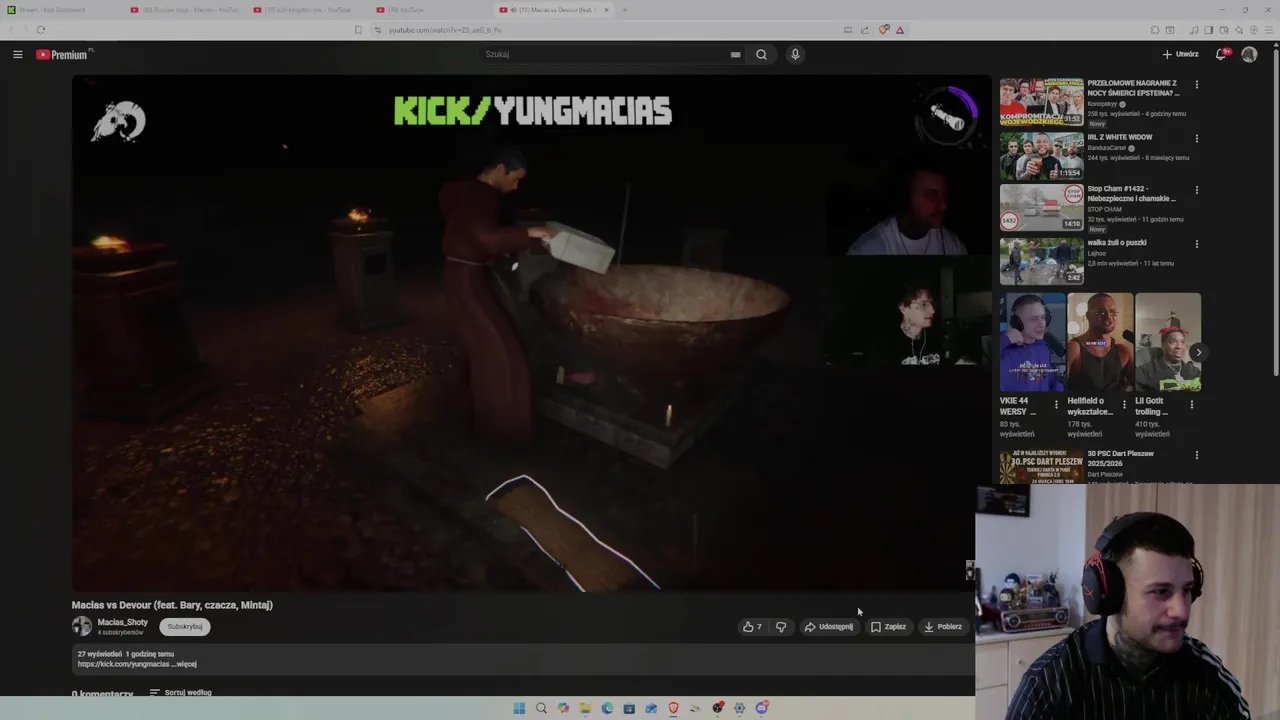This screenshot has width=1280, height=720.
Task: Open the YouTube hamburger guide menu
Action: (18, 54)
